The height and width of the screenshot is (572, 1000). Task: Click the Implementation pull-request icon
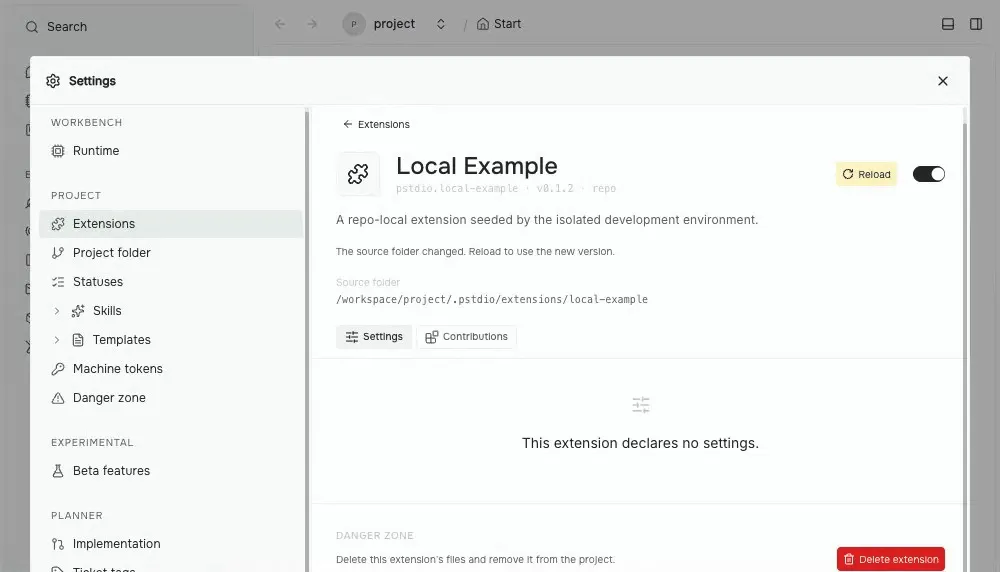click(58, 544)
